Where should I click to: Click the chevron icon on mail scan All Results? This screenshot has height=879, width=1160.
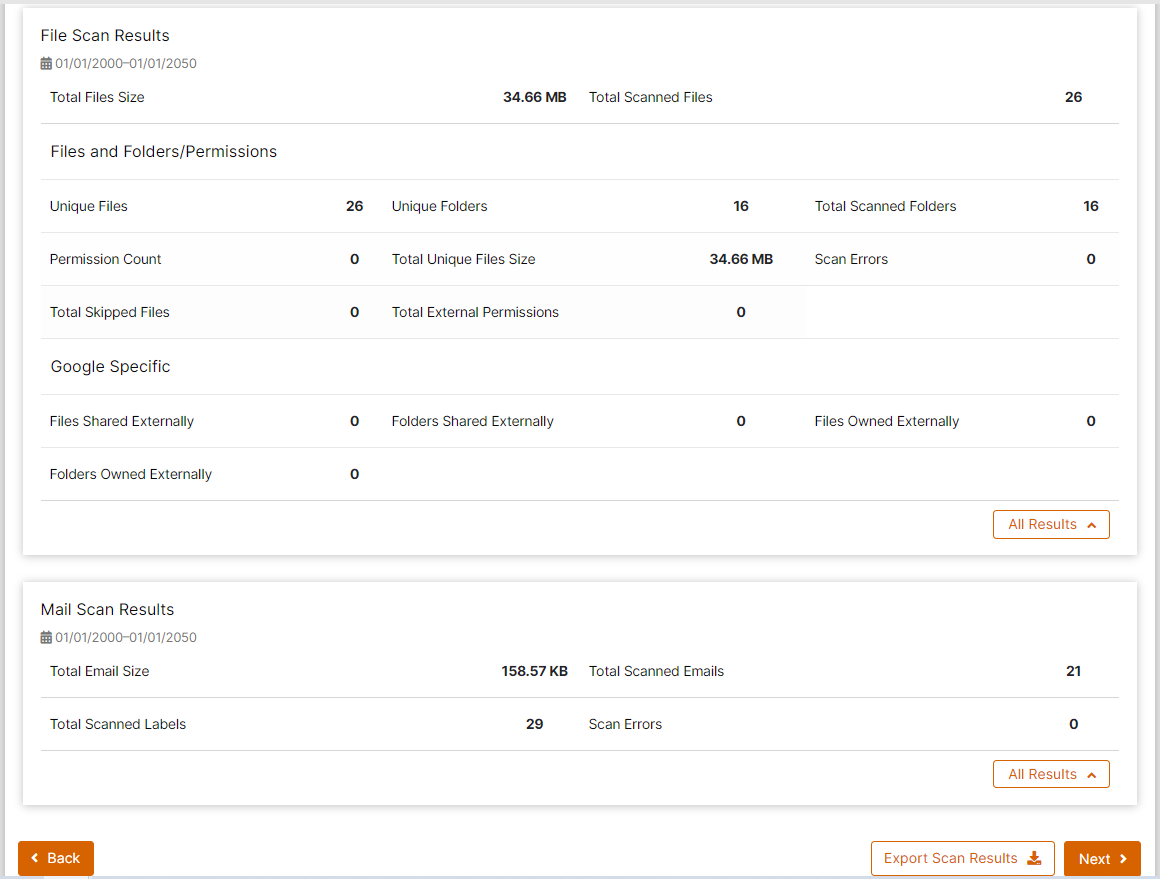coord(1091,773)
